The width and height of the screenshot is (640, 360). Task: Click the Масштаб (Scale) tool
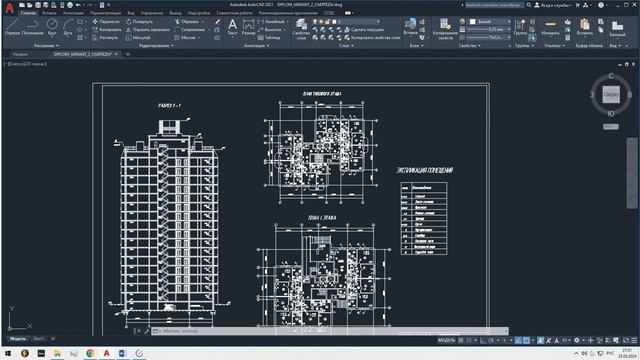(x=138, y=38)
